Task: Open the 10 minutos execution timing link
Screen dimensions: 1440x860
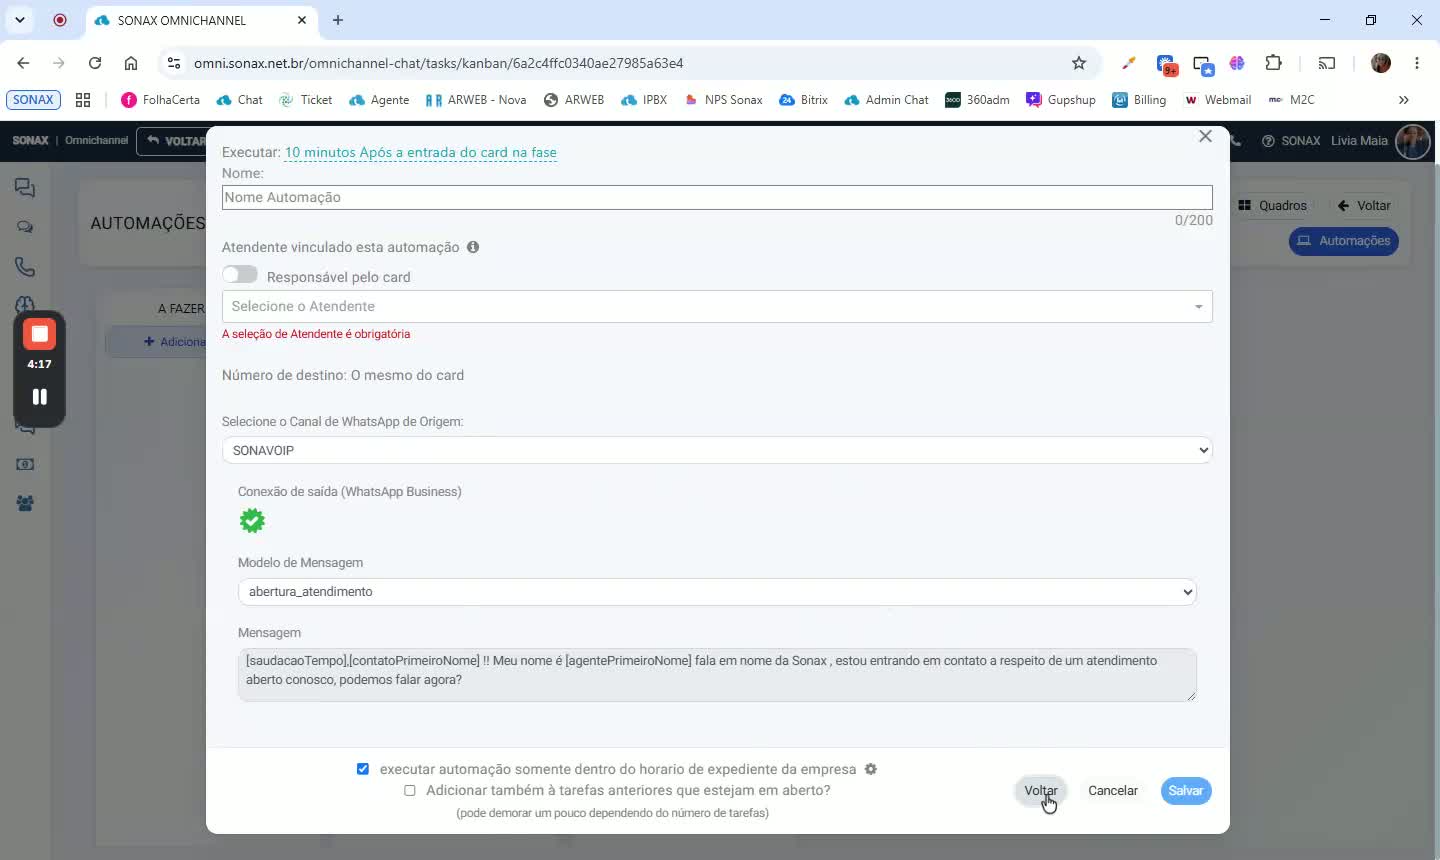Action: click(421, 152)
